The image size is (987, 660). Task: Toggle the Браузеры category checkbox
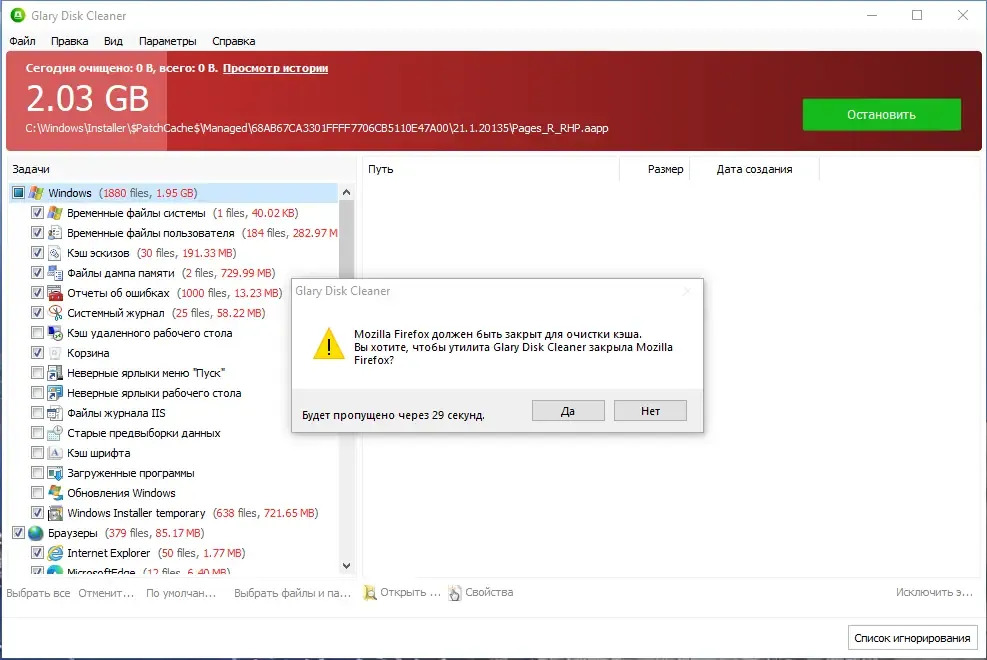18,533
